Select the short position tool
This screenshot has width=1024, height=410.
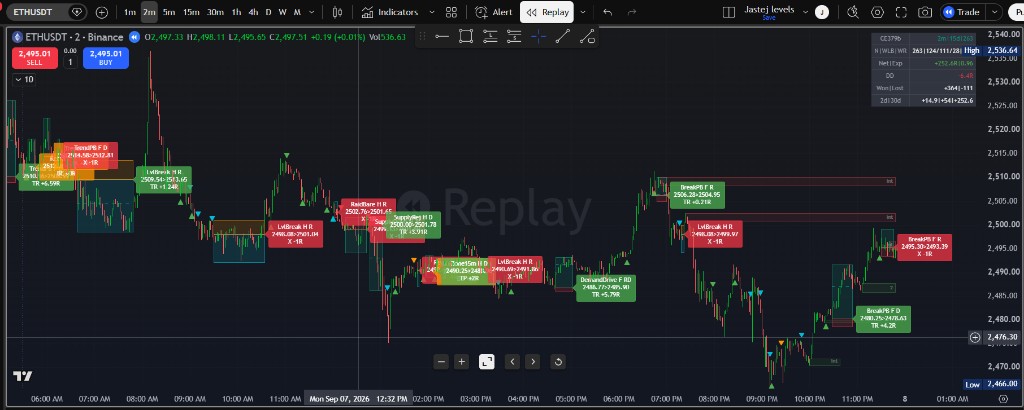point(515,37)
